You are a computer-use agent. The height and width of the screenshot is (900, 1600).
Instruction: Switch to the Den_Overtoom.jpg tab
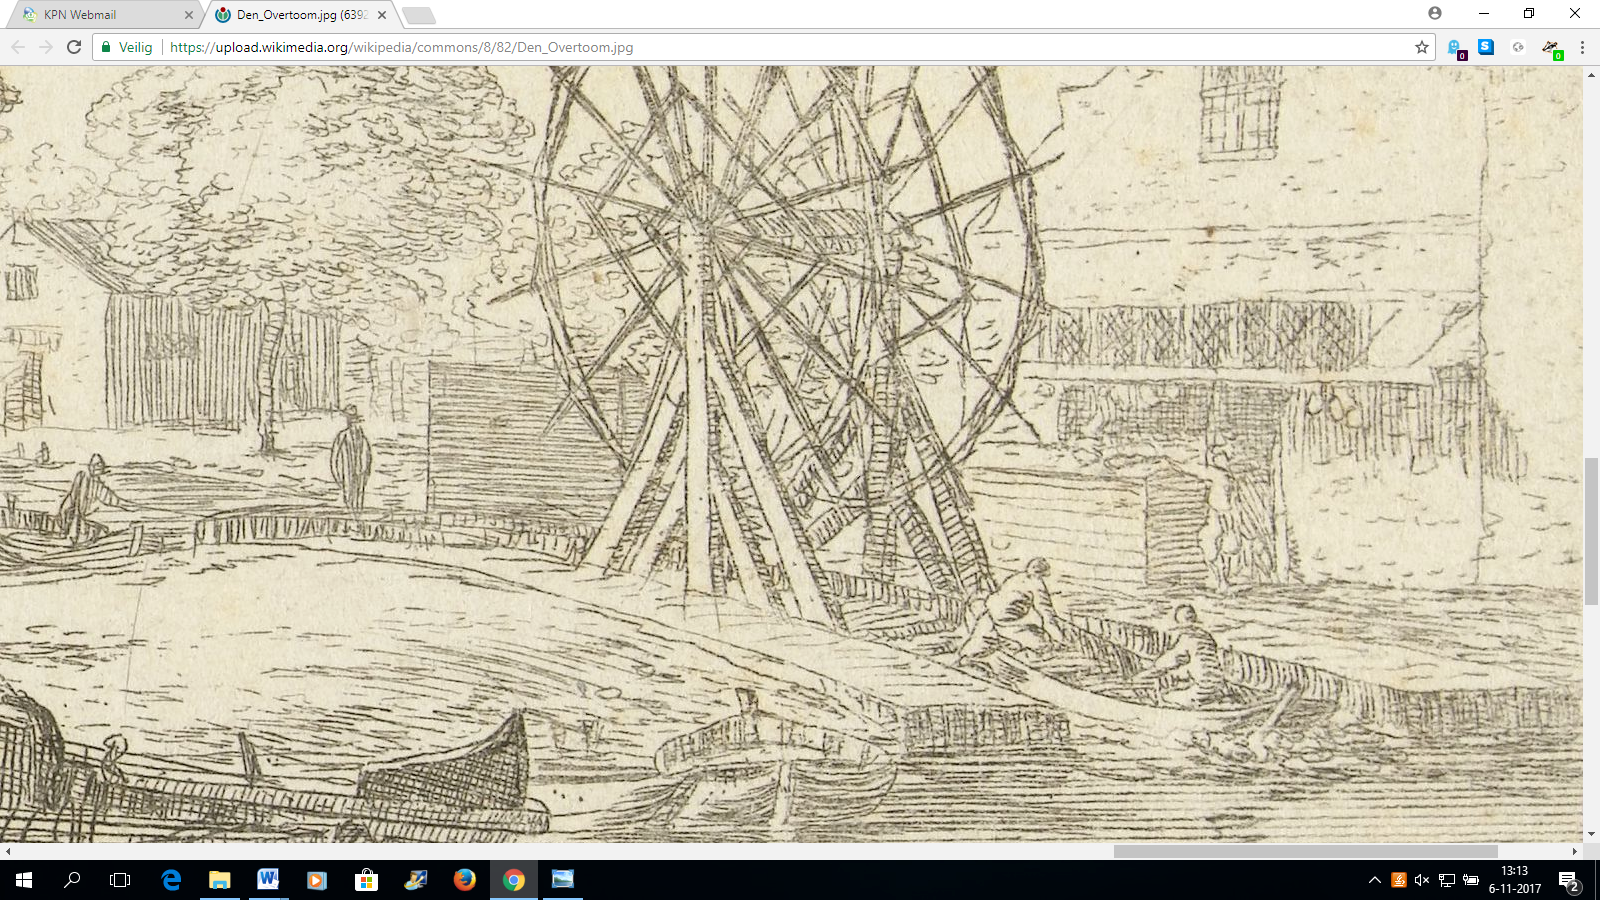pyautogui.click(x=300, y=15)
